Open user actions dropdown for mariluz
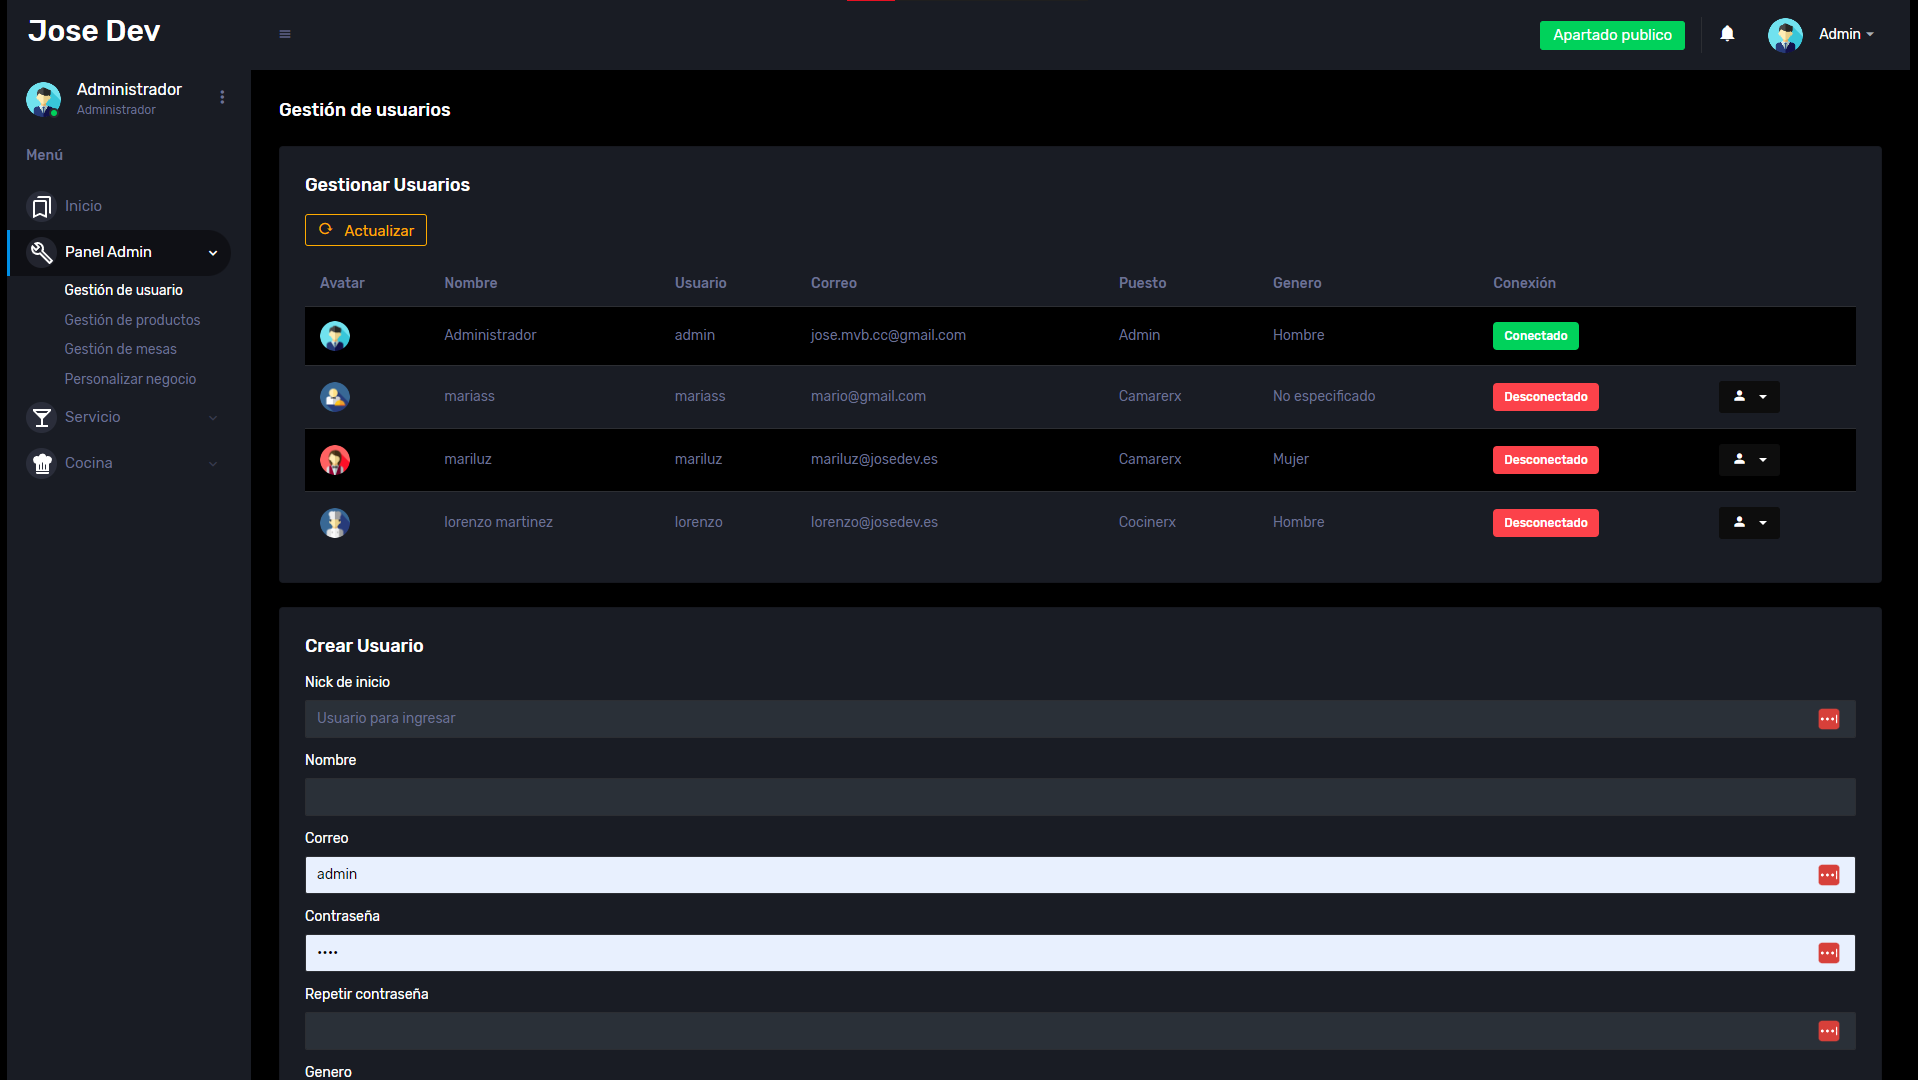Image resolution: width=1918 pixels, height=1080 pixels. coord(1748,460)
